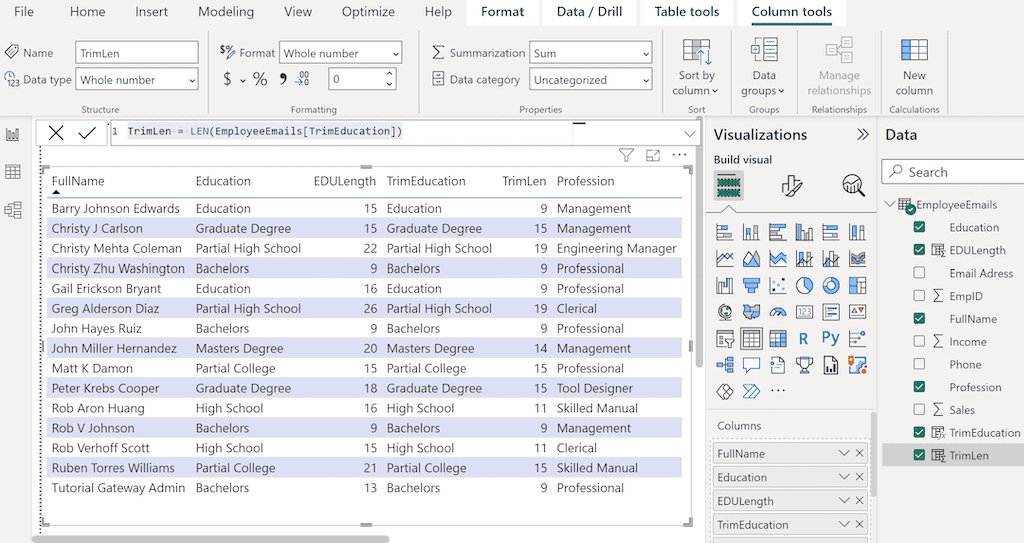Screen dimensions: 1024x543
Task: Check the Sales field checkbox
Action: [919, 410]
